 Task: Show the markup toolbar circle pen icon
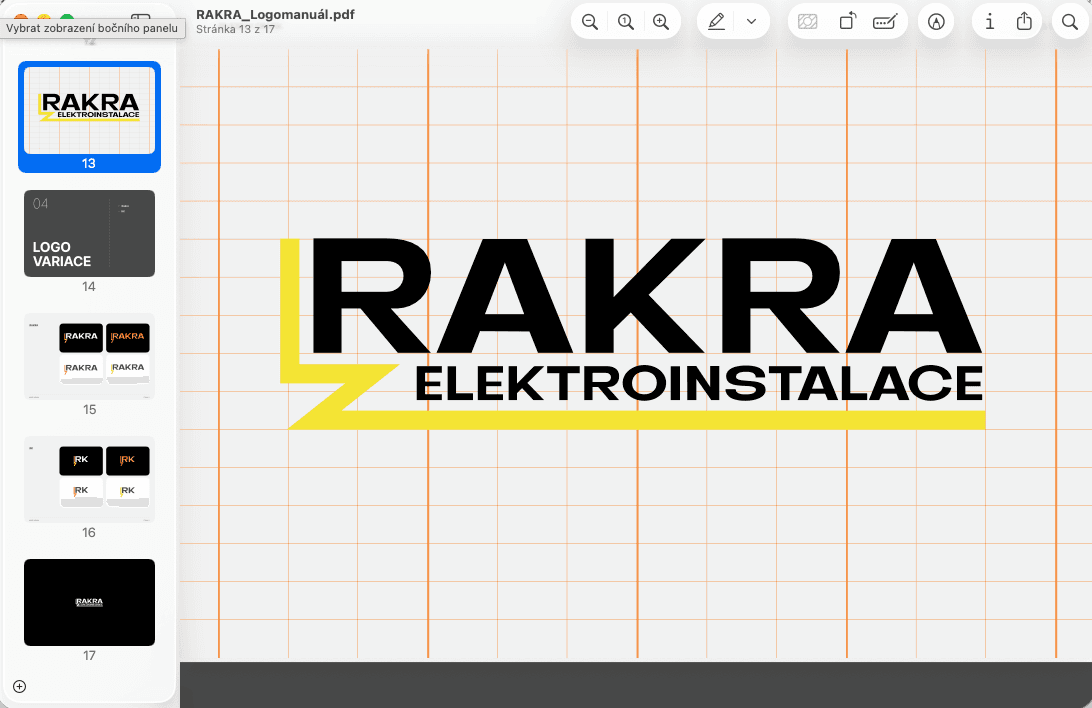(x=936, y=22)
